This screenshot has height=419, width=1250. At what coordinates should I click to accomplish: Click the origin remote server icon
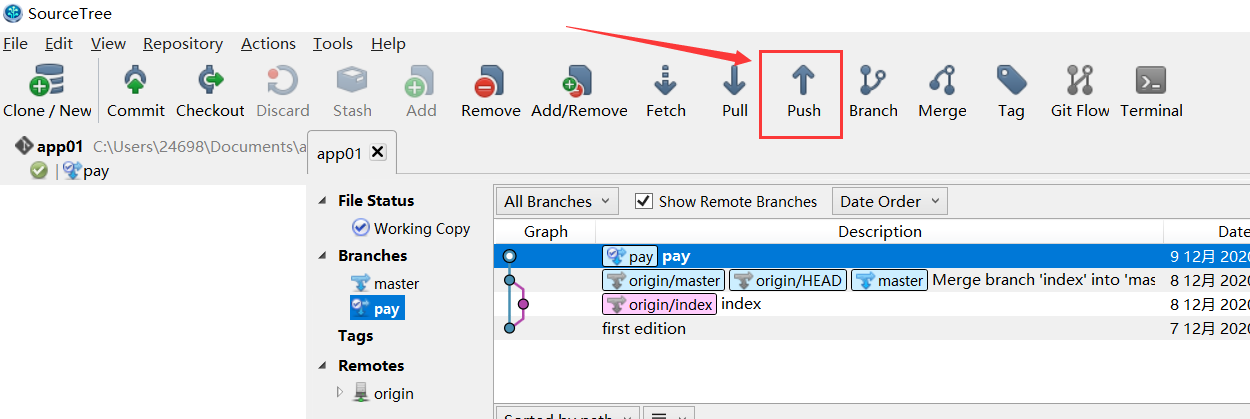point(360,393)
